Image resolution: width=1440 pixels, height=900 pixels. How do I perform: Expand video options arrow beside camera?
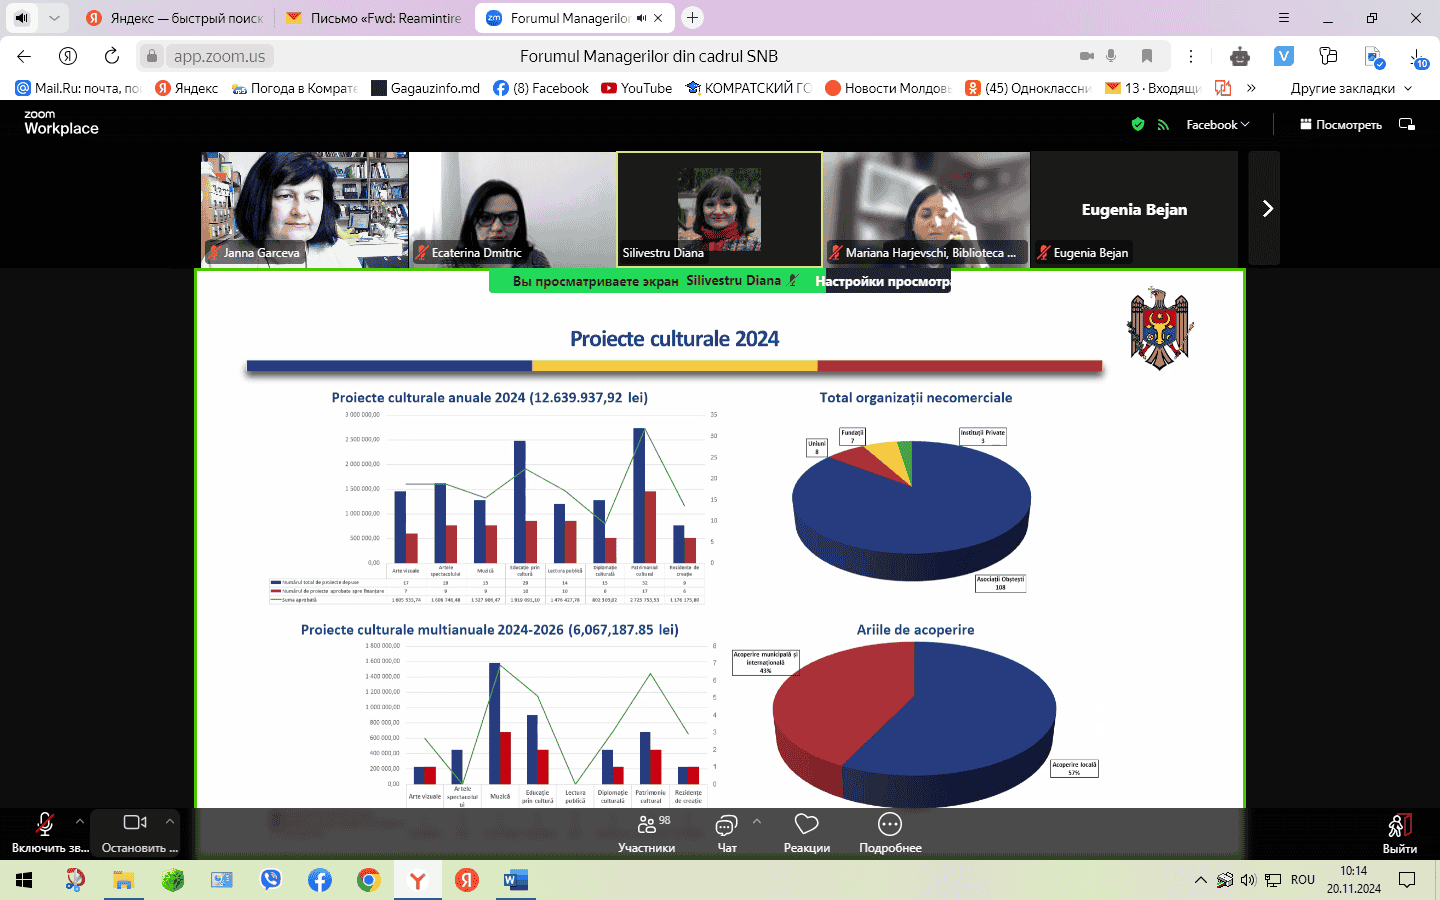[170, 822]
